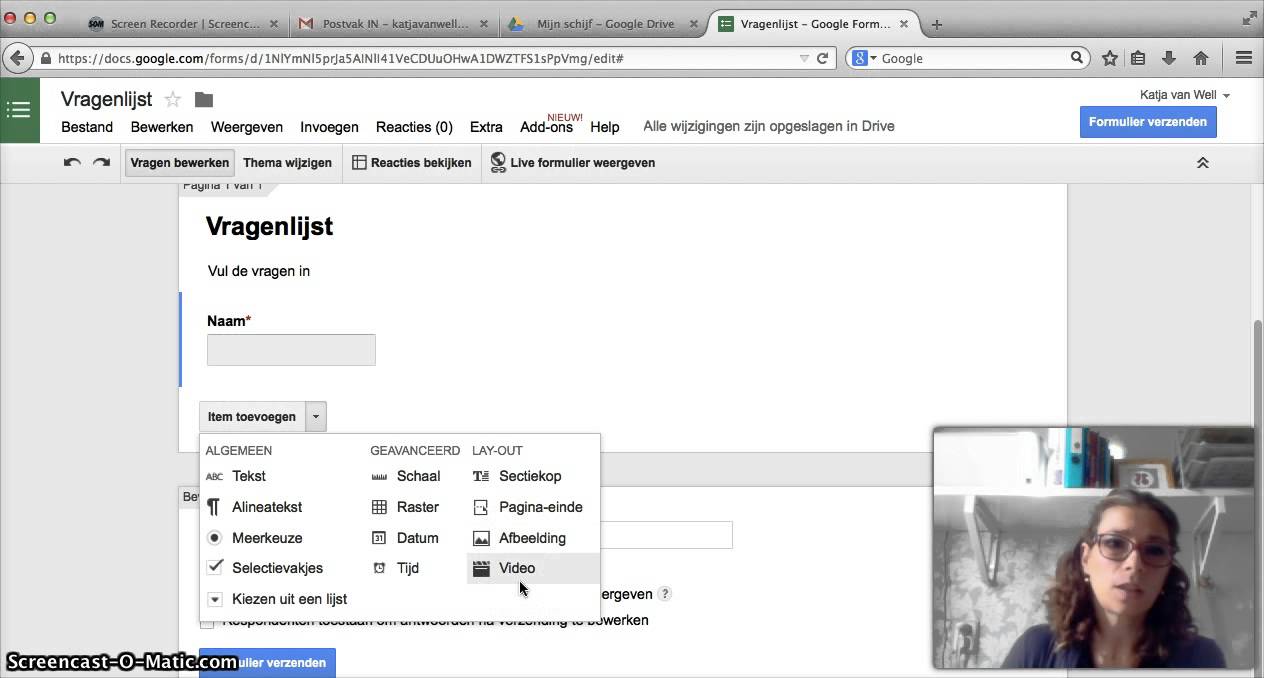Click the browser URL address bar
This screenshot has height=678, width=1264.
420,58
